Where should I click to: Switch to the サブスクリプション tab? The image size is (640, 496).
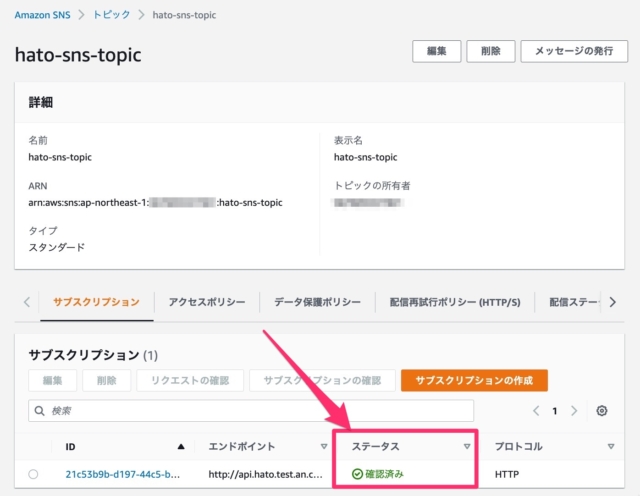pos(96,302)
